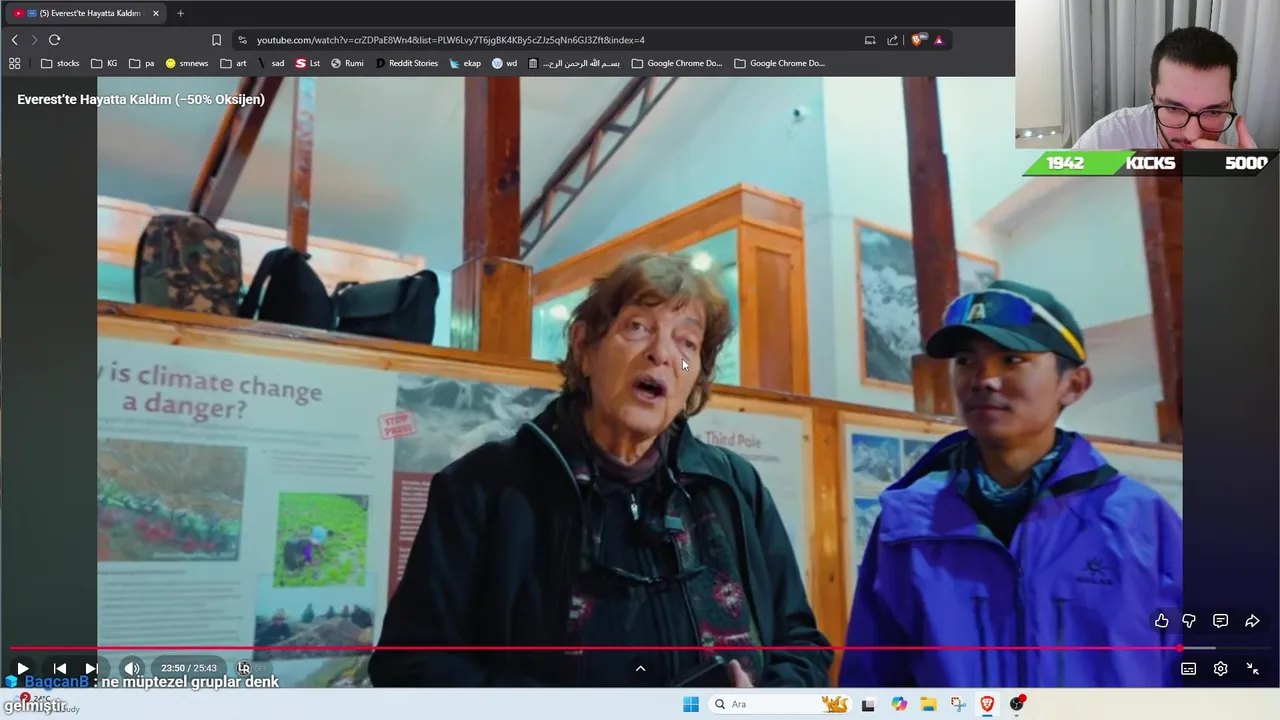This screenshot has height=720, width=1280.
Task: Open the Rumi bookmark
Action: coord(347,63)
